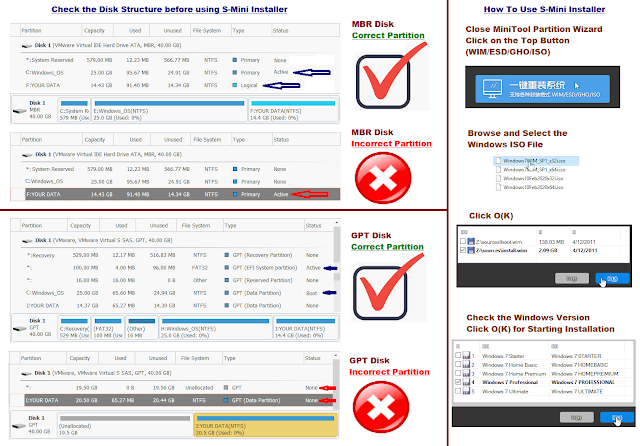The height and width of the screenshot is (446, 640).
Task: Click the drive icon of Disk 1 in the GPT incorrect table
Action: (x=27, y=373)
